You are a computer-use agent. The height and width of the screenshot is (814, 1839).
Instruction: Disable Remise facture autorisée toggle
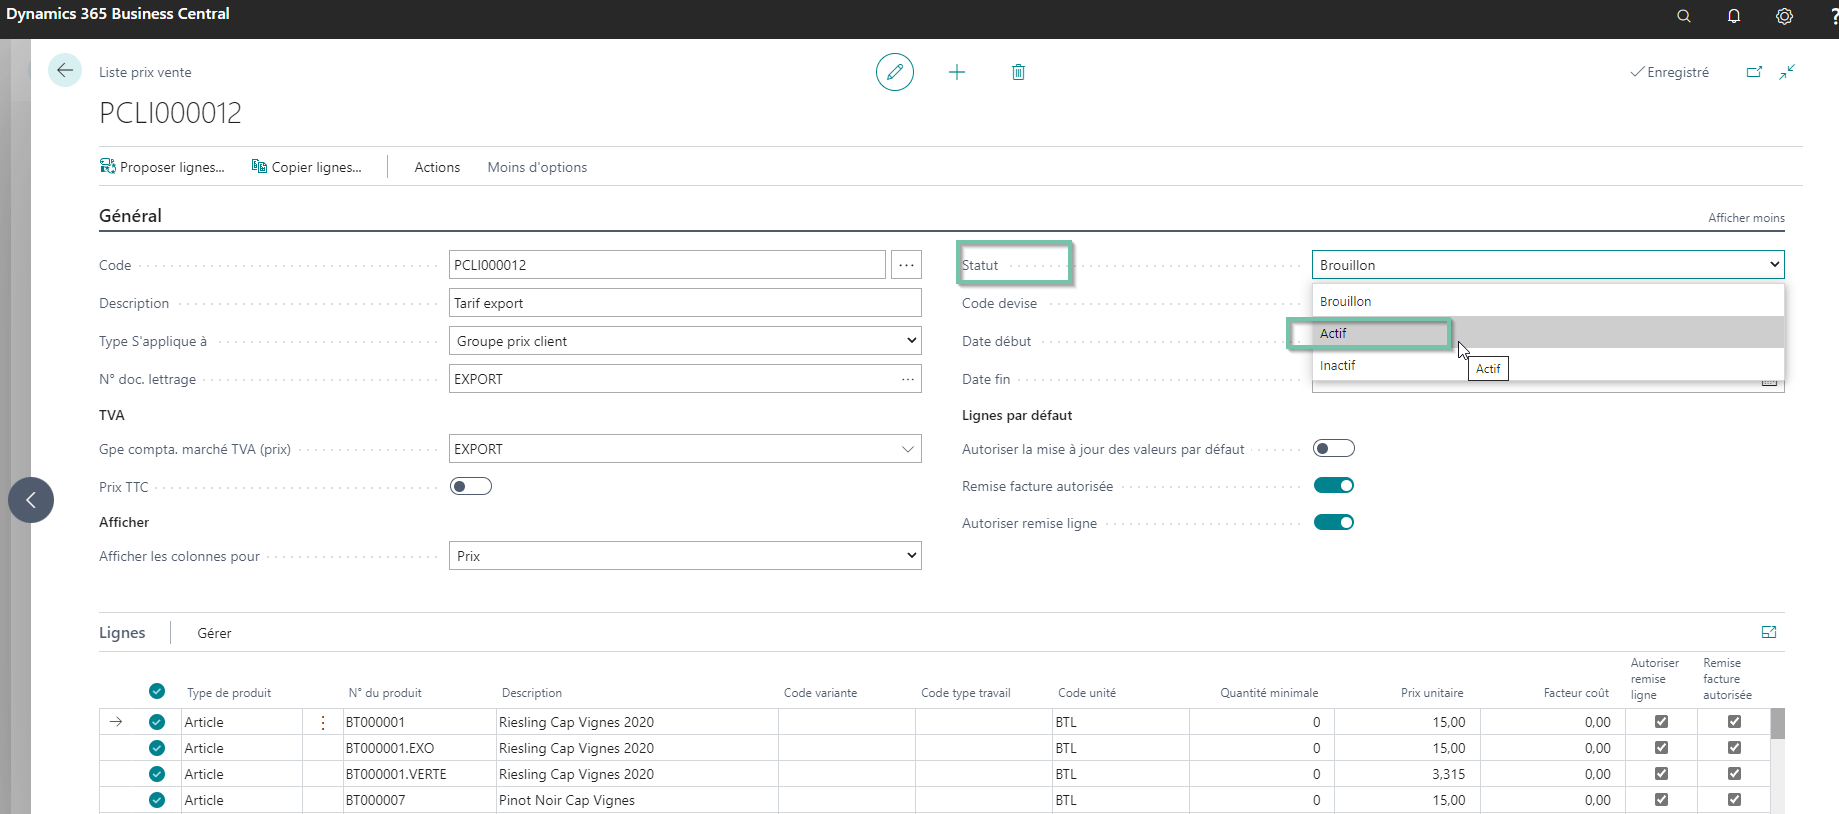pos(1334,485)
